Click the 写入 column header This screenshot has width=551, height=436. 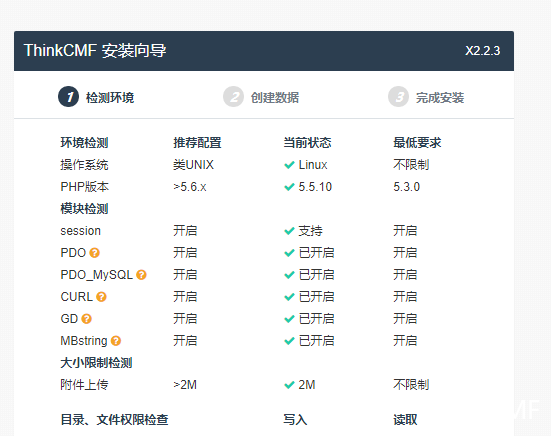pyautogui.click(x=295, y=420)
